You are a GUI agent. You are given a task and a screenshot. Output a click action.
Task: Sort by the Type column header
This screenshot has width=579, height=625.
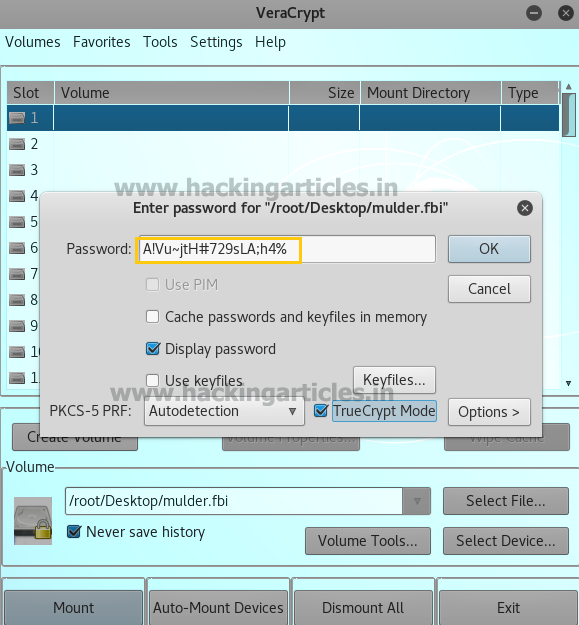pos(530,93)
